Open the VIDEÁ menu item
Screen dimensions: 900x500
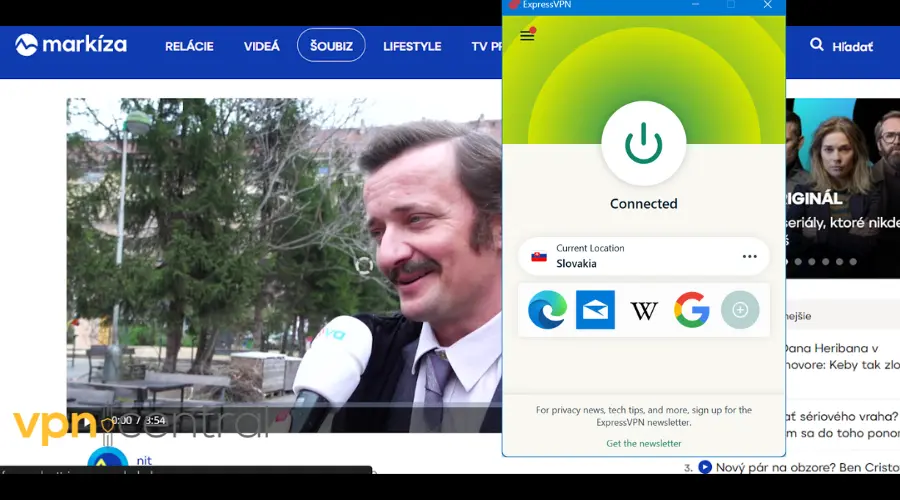[262, 46]
